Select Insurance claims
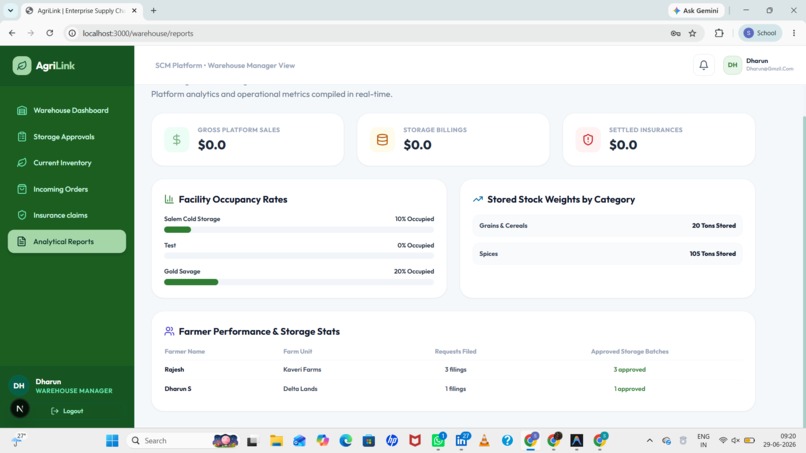 coord(67,215)
